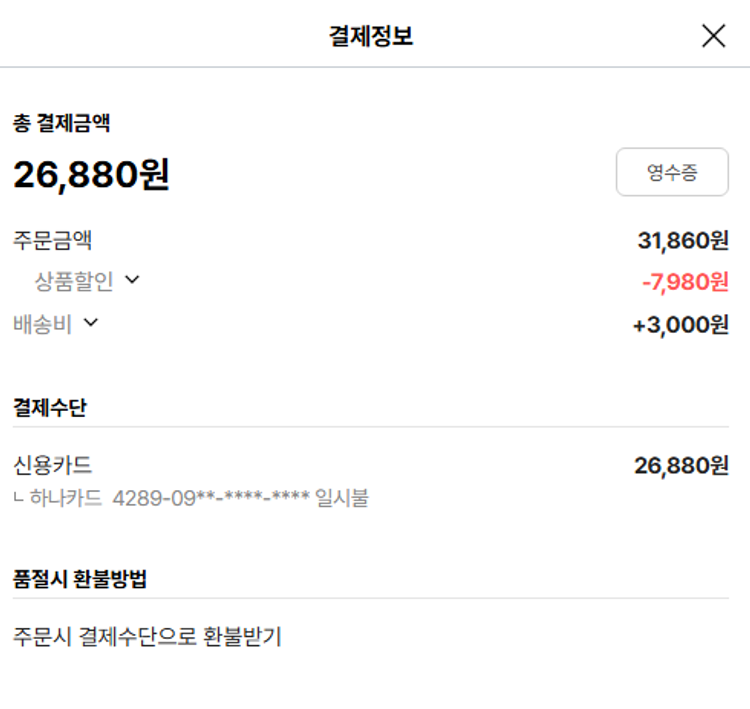
Task: Click the 결제수단 section heading
Action: [x=48, y=407]
